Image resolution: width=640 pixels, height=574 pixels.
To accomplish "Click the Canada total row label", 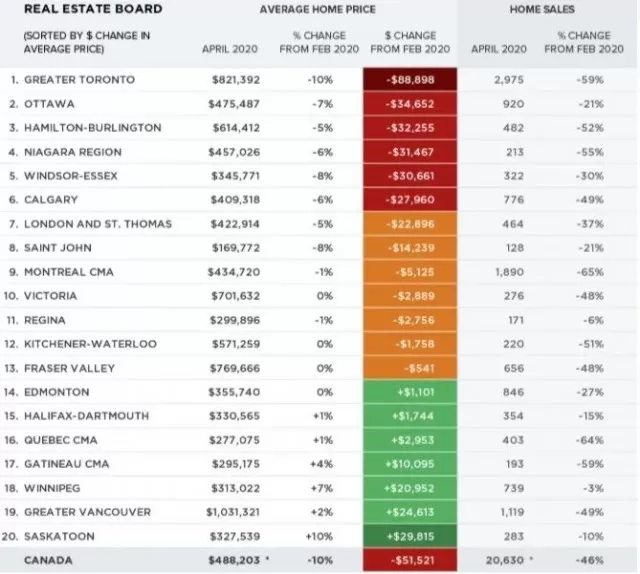I will tap(48, 560).
